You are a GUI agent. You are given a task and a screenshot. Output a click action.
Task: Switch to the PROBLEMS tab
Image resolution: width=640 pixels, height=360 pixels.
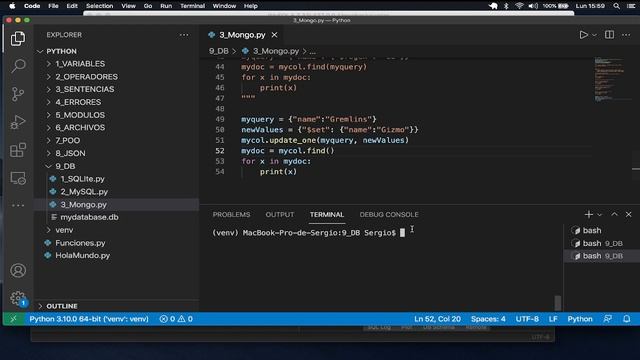(x=231, y=214)
